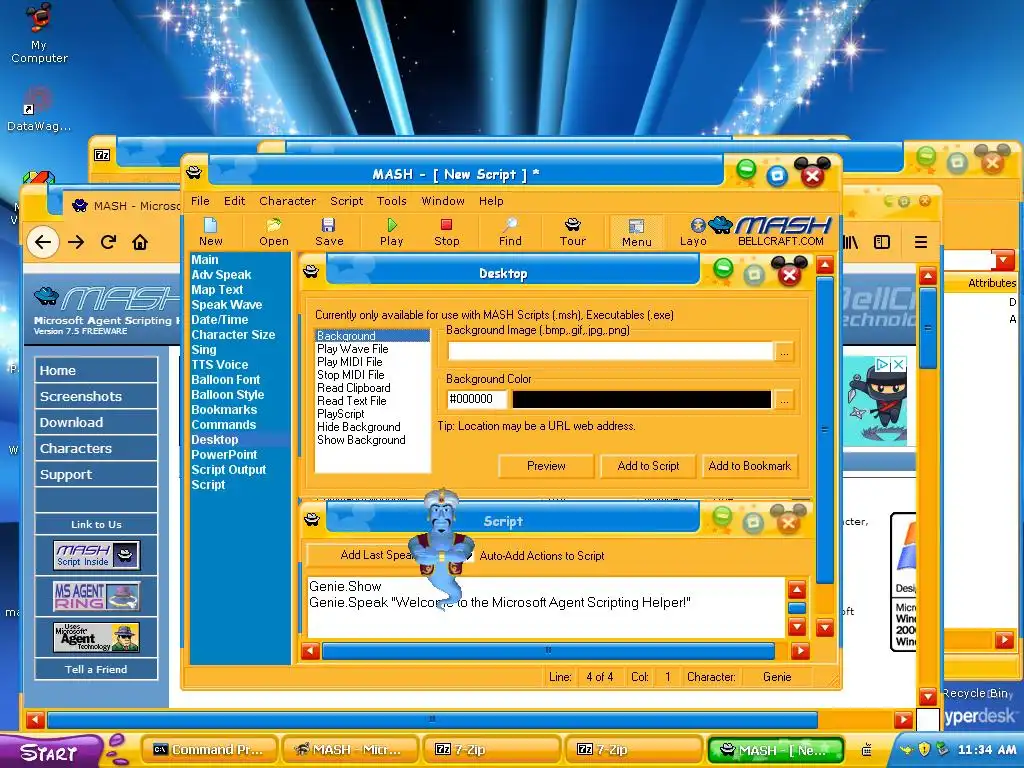1024x768 pixels.
Task: Open the Window menu
Action: point(442,201)
